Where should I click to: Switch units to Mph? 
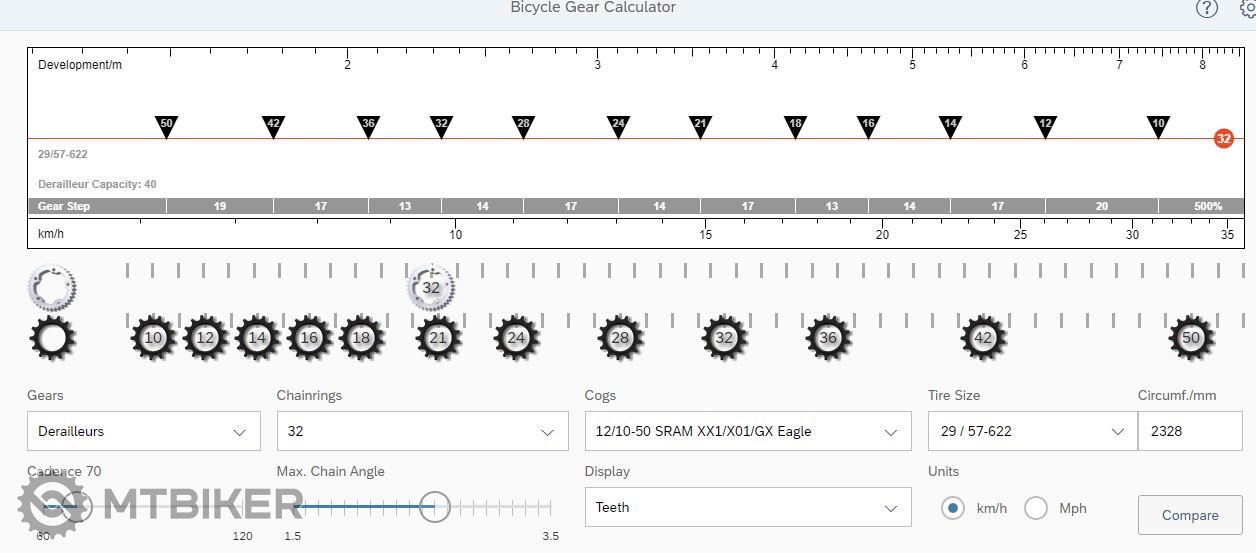pyautogui.click(x=1036, y=508)
